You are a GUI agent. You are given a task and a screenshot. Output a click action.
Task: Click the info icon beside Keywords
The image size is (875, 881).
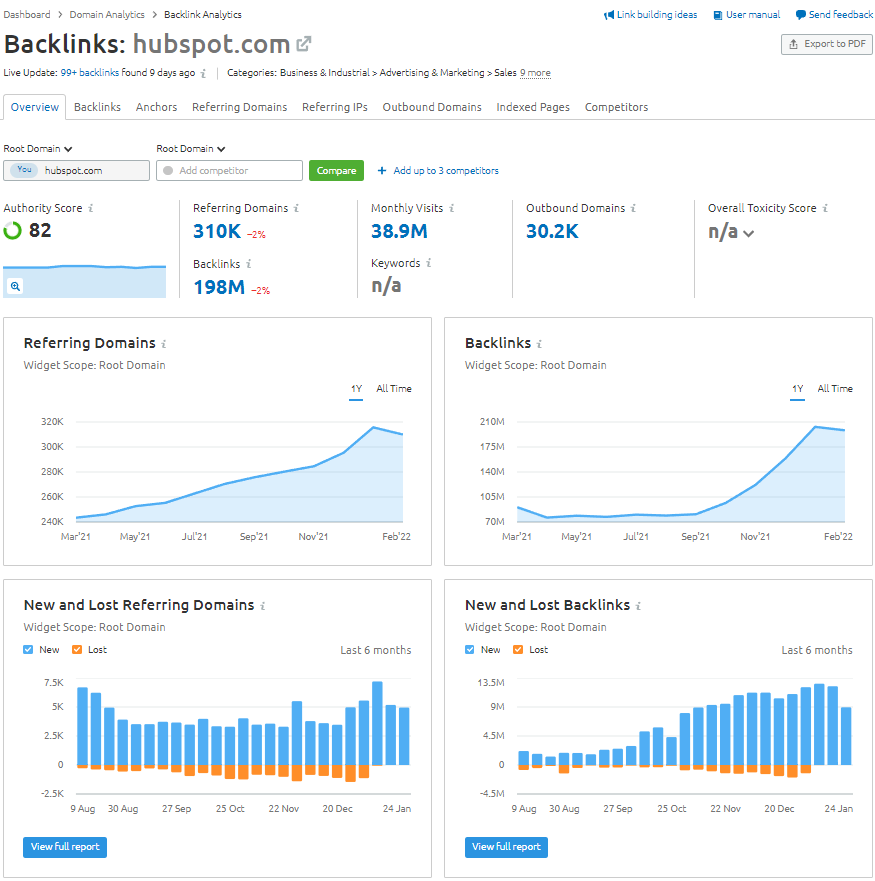click(428, 262)
